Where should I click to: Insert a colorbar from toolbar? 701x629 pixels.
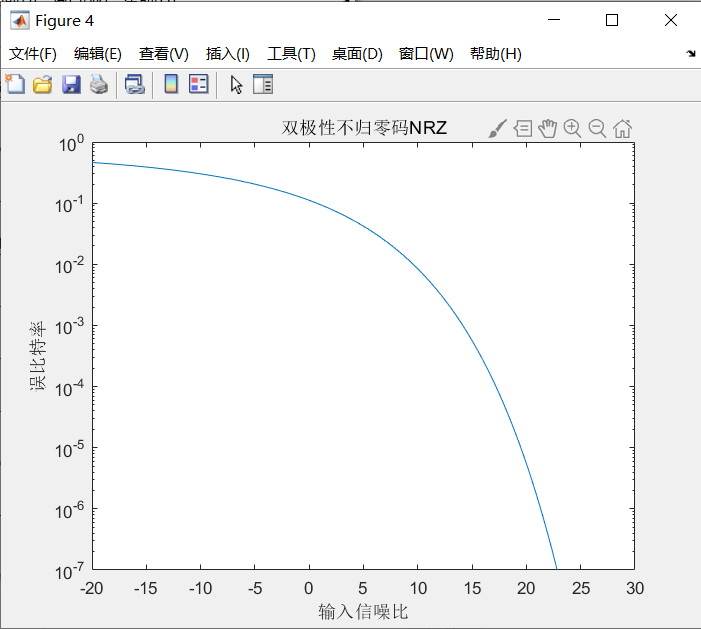171,84
